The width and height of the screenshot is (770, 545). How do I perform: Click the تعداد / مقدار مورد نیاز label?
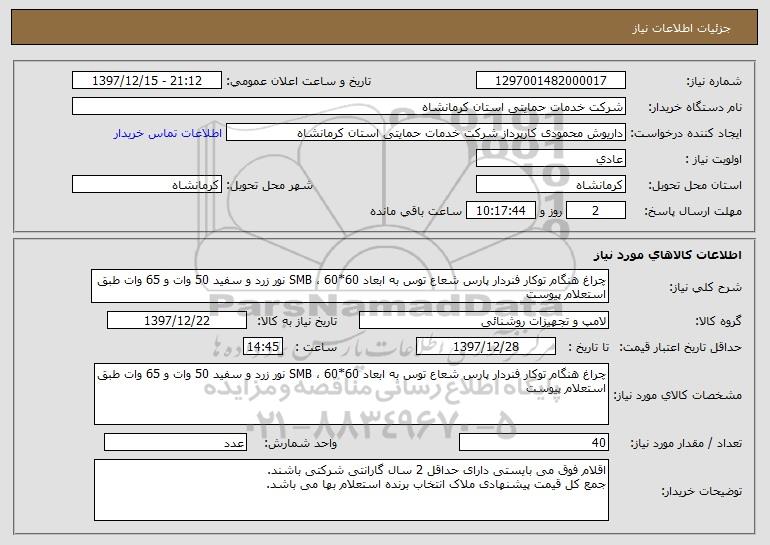pos(686,443)
